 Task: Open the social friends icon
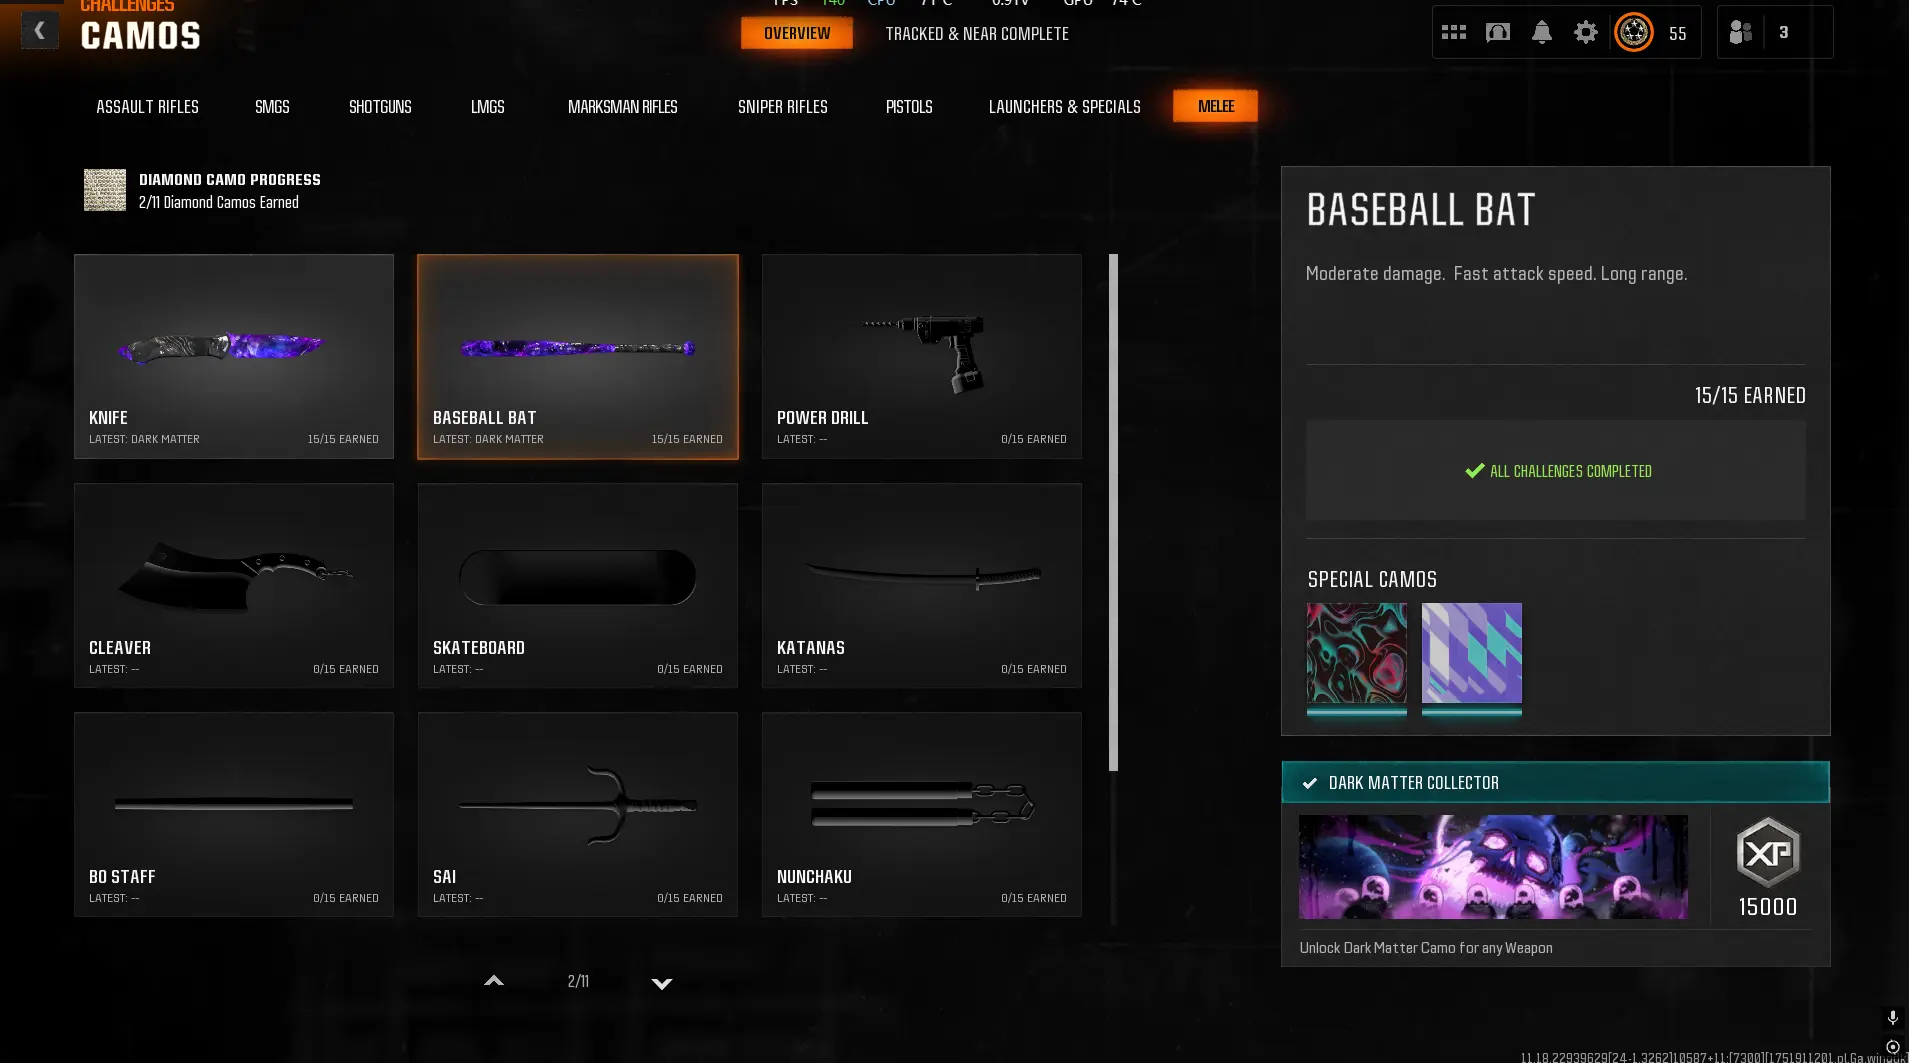1741,33
